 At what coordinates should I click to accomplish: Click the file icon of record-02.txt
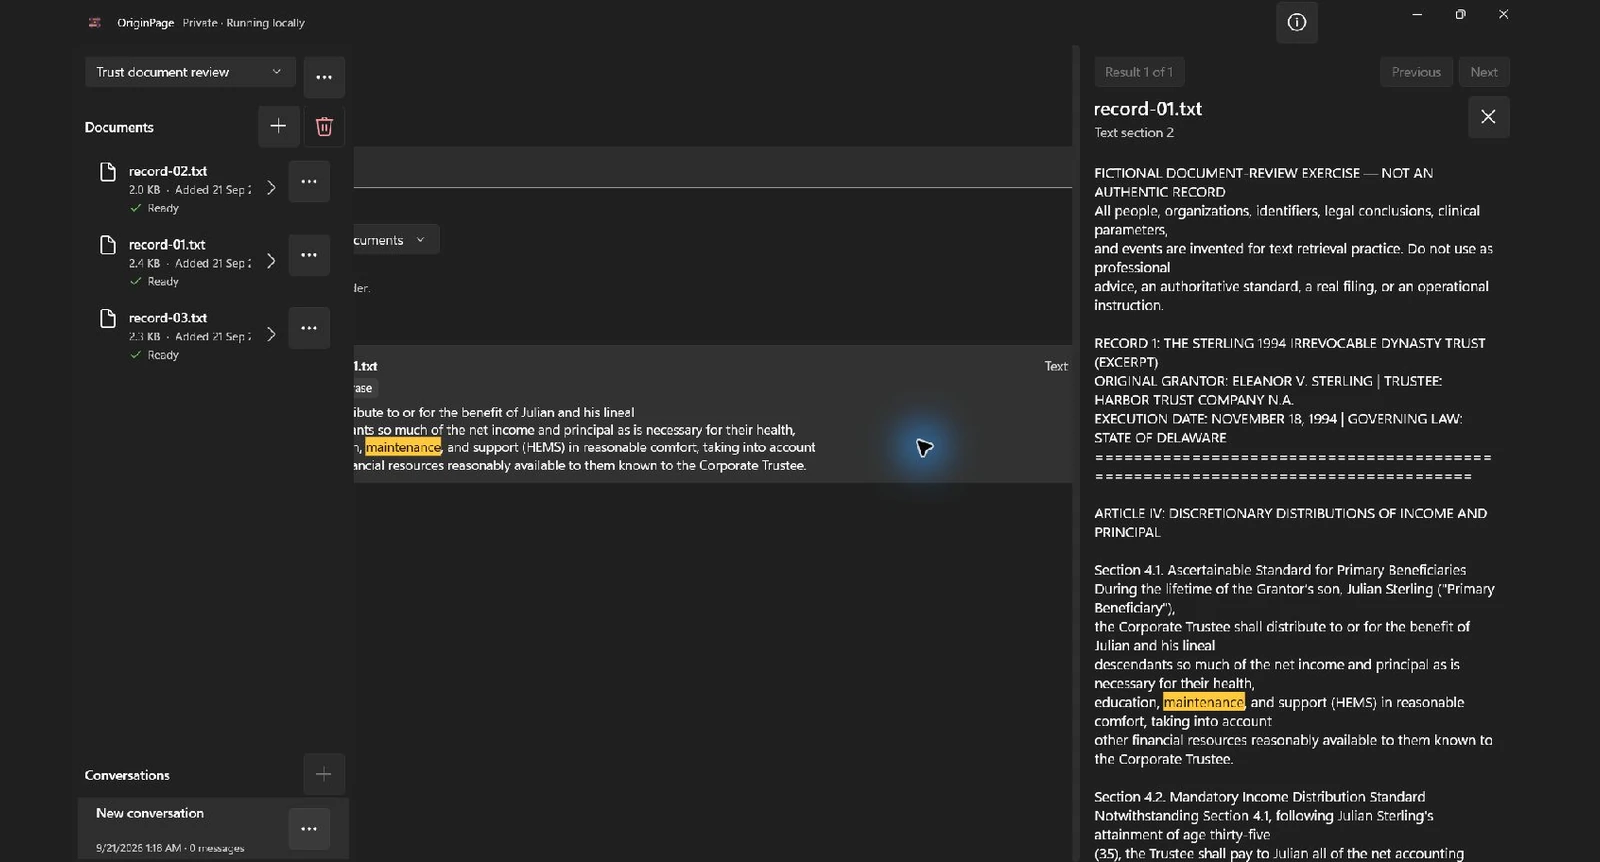(x=108, y=172)
